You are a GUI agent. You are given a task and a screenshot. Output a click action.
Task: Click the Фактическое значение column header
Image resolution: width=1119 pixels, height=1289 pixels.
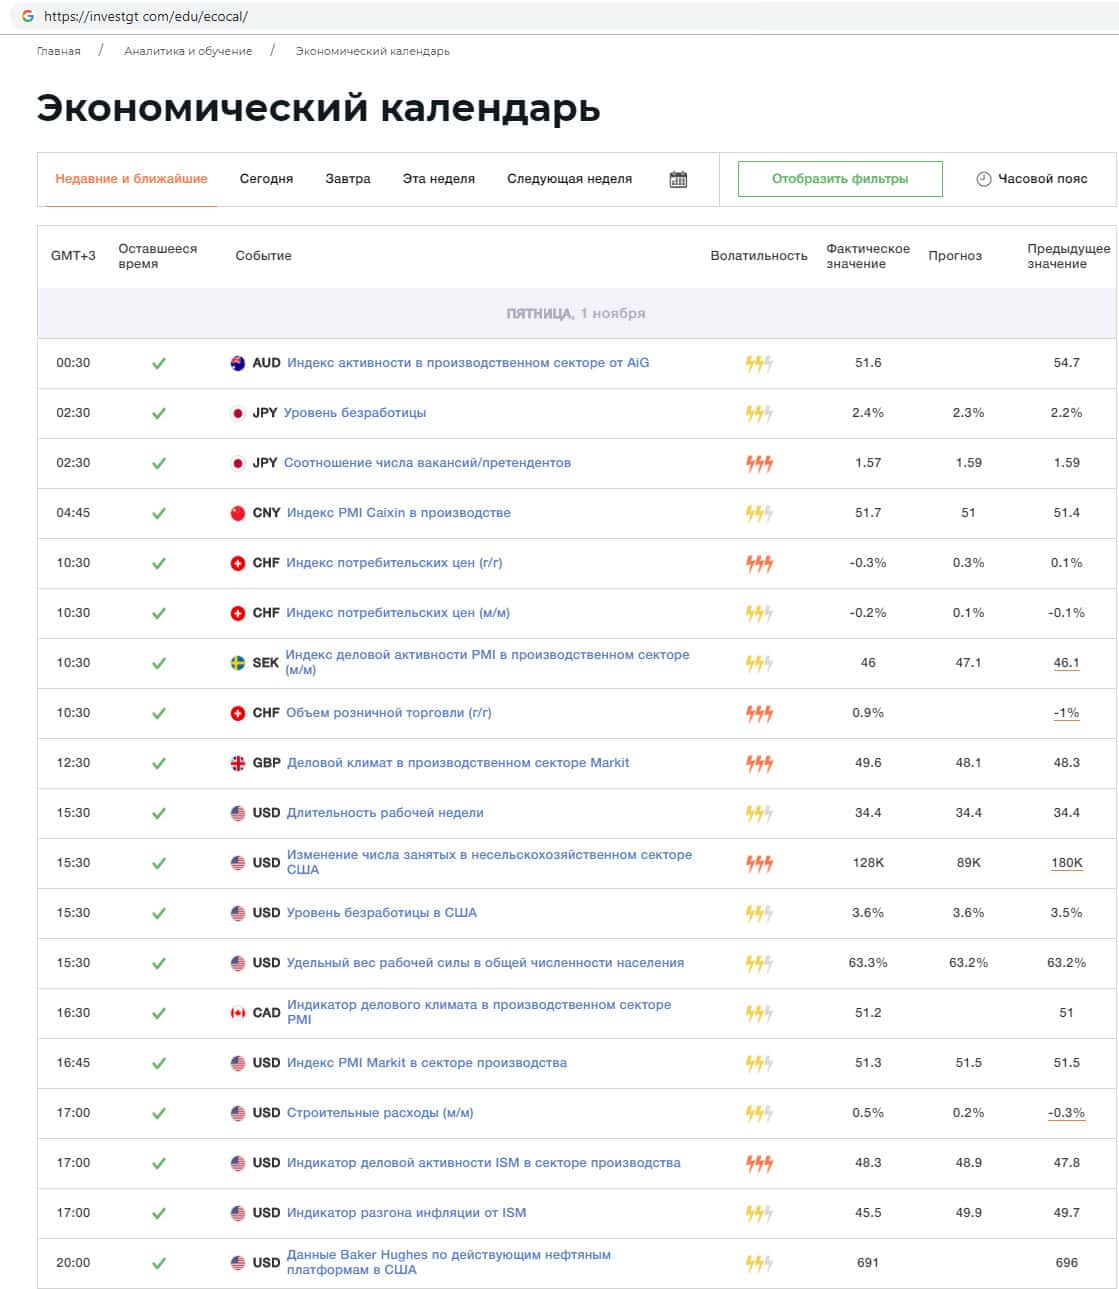click(x=868, y=256)
